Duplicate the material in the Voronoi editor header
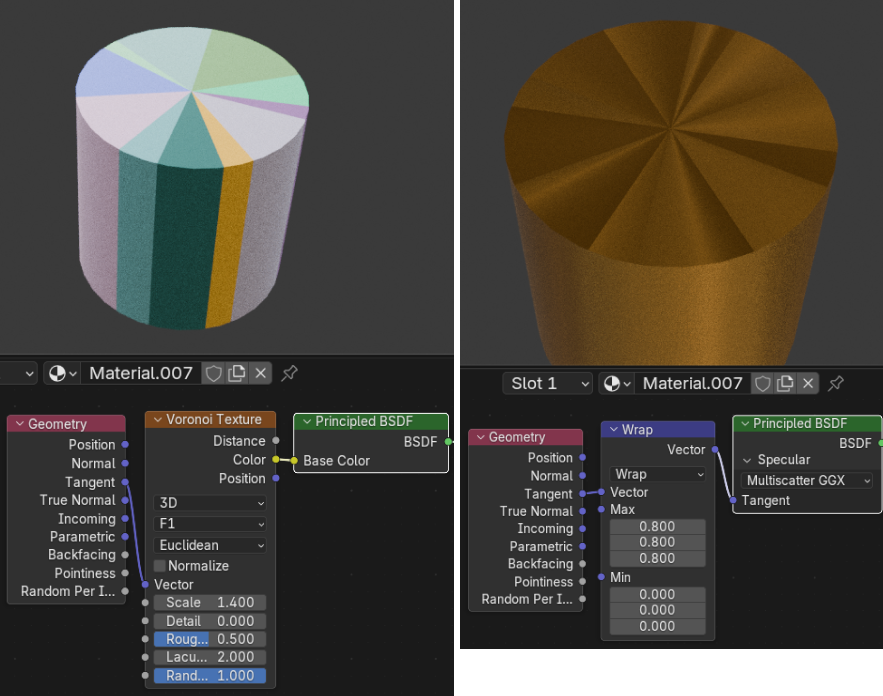Image resolution: width=883 pixels, height=696 pixels. 237,373
